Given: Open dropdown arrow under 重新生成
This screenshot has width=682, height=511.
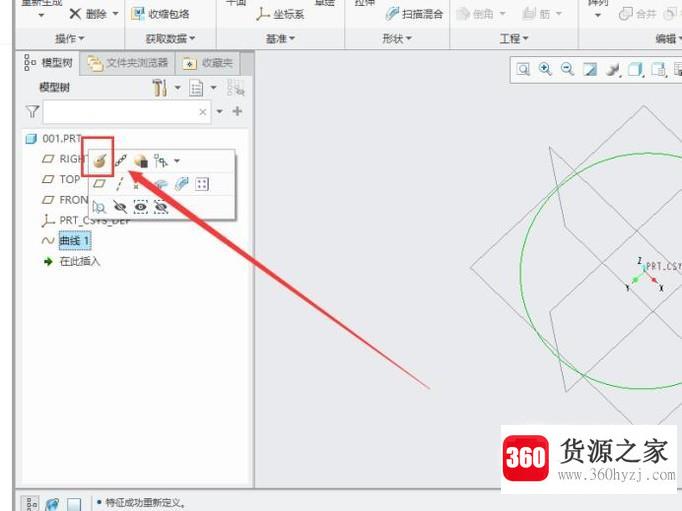Looking at the screenshot, I should pos(41,16).
